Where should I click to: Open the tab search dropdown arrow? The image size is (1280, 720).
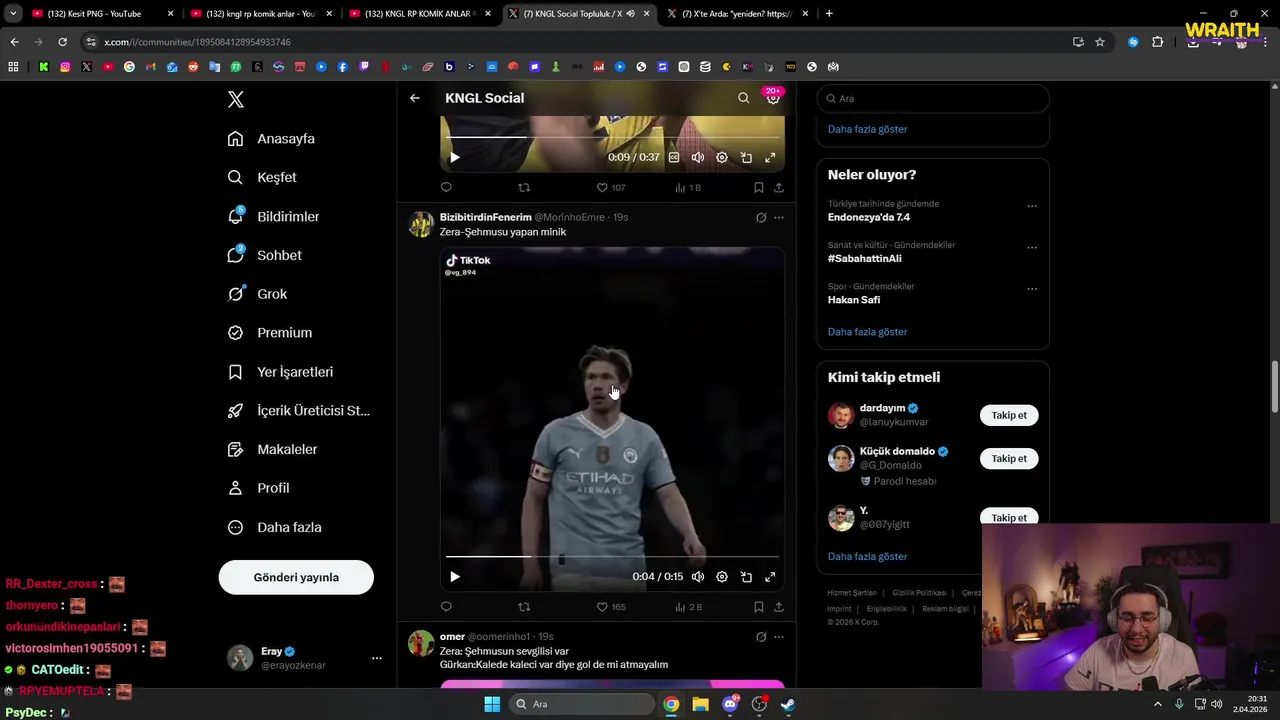[x=13, y=14]
